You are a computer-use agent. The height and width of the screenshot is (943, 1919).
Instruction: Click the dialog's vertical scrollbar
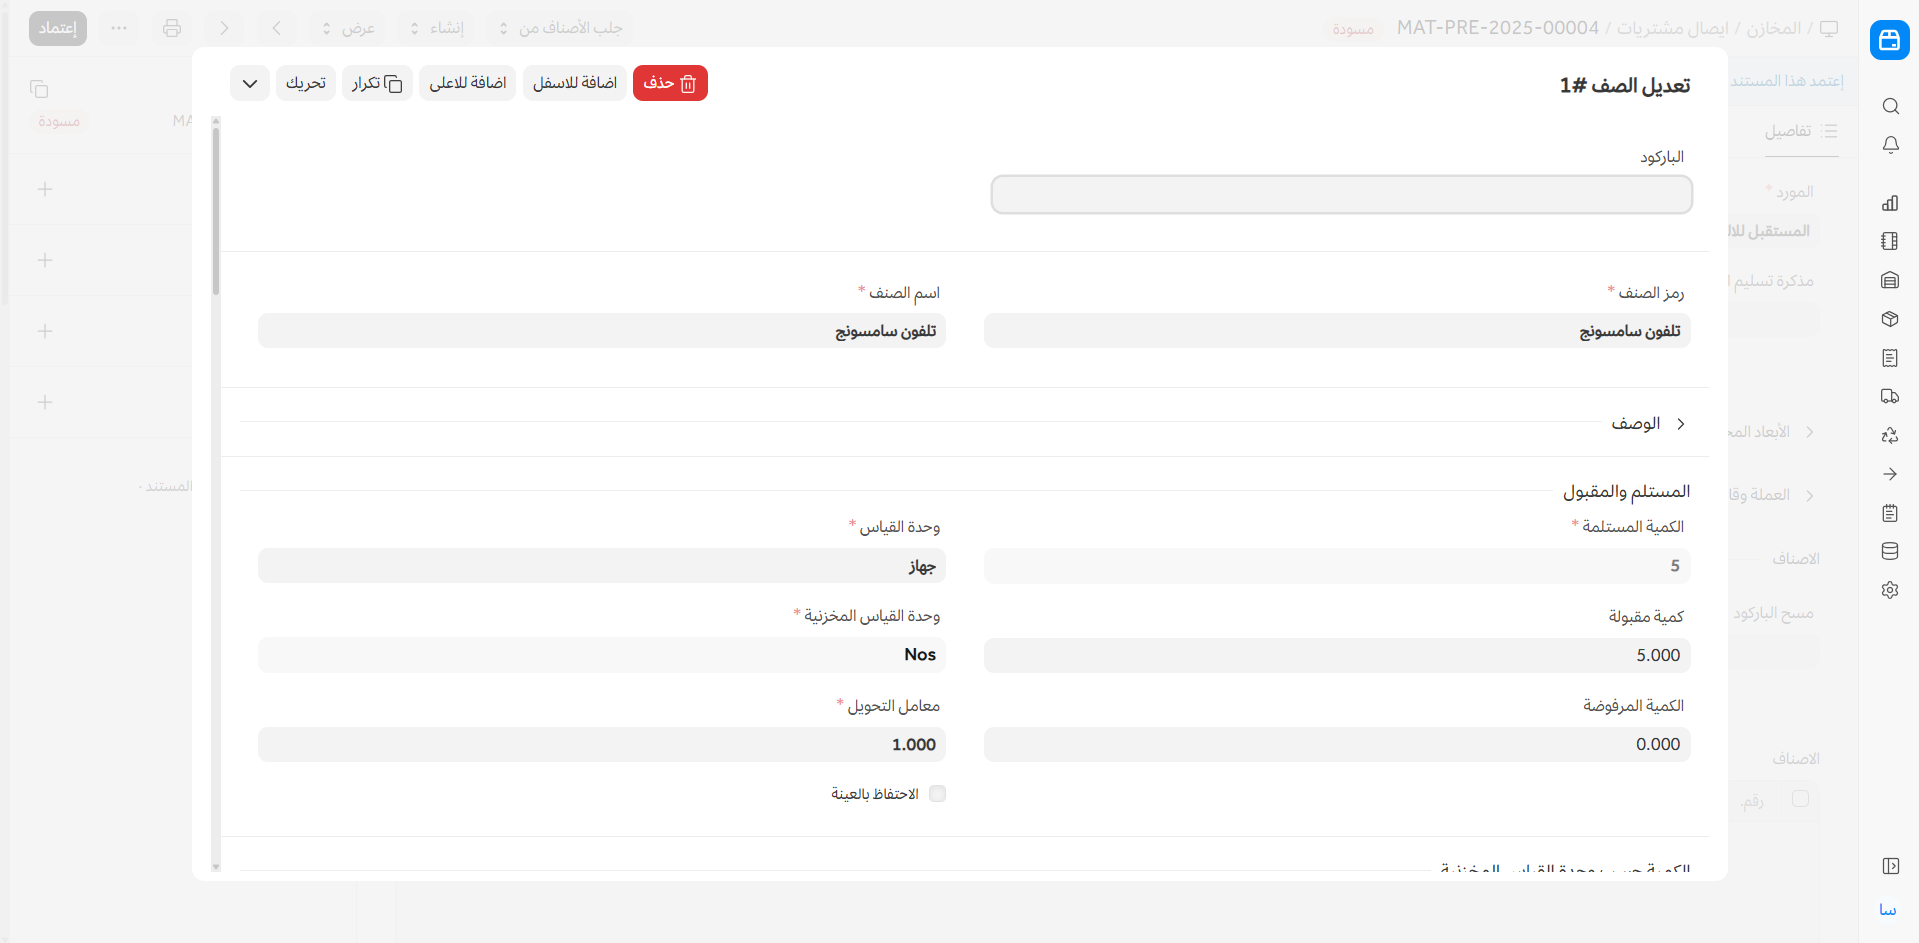point(216,210)
